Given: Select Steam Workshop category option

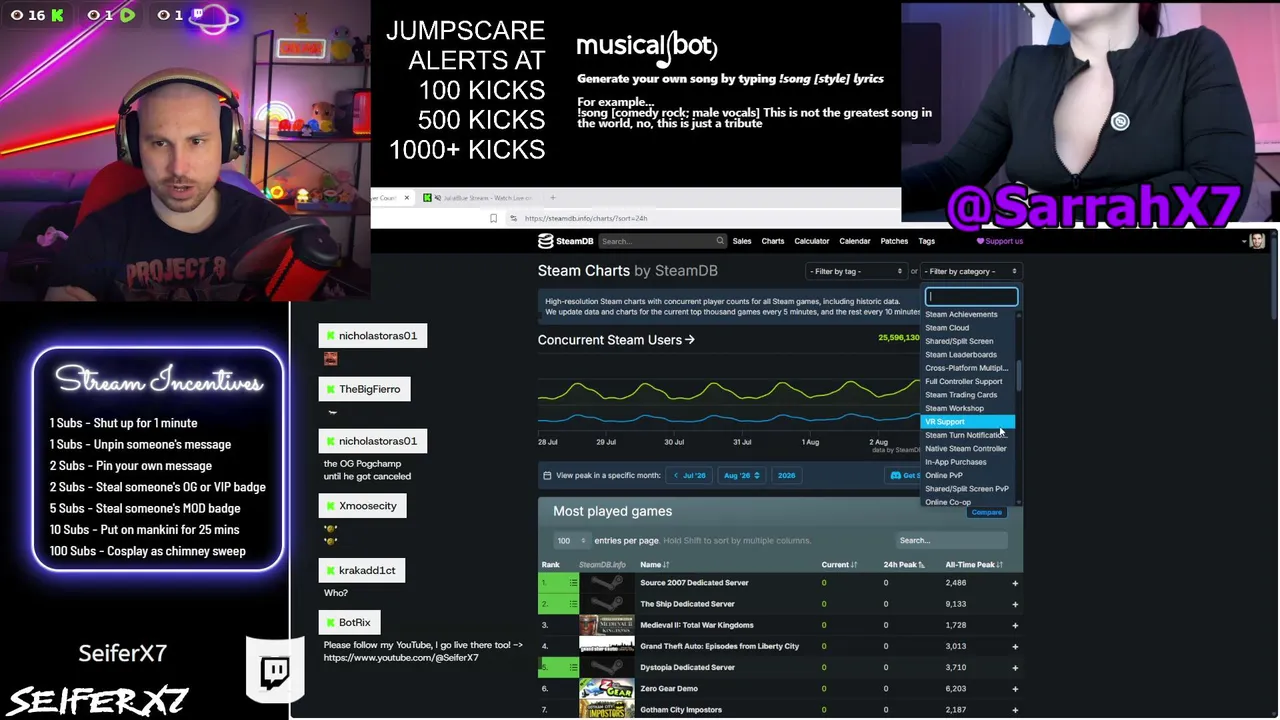Looking at the screenshot, I should pyautogui.click(x=968, y=408).
